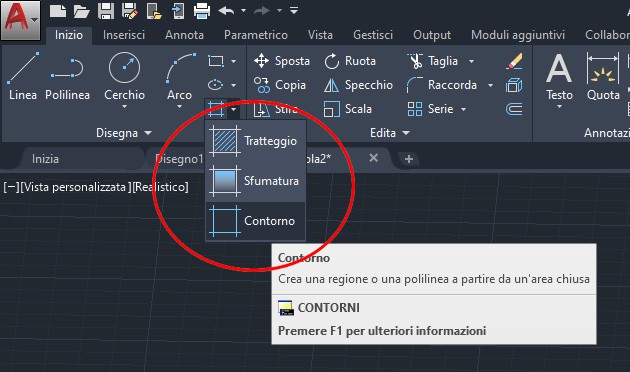Open the Undo history dropdown arrow
Screen dimensions: 630x372
tap(243, 11)
